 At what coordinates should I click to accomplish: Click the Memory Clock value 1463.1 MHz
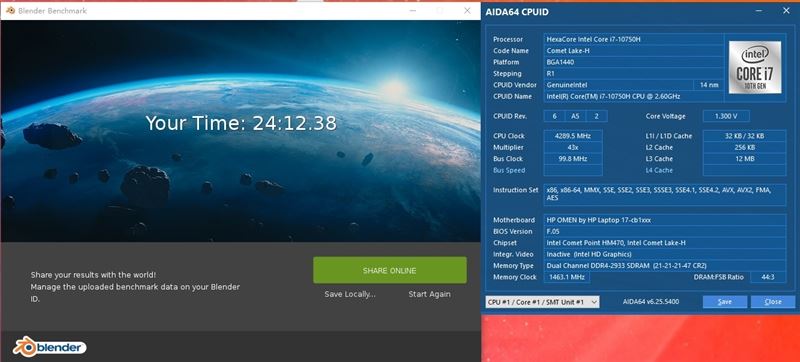tap(567, 277)
